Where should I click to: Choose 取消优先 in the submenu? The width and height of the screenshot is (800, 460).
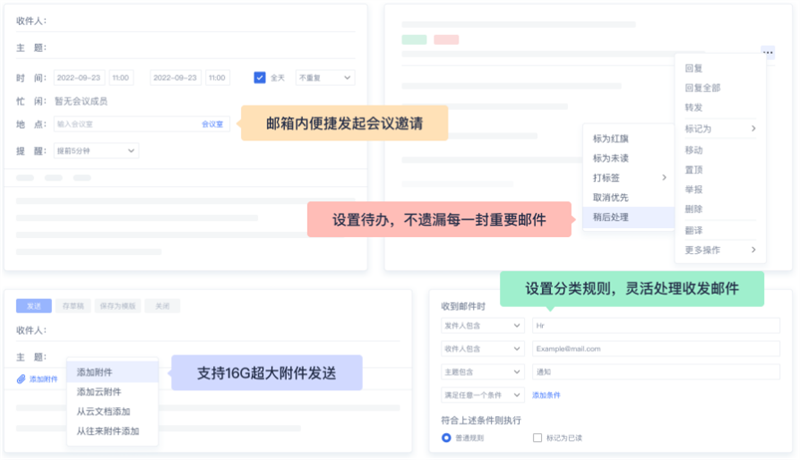point(610,197)
